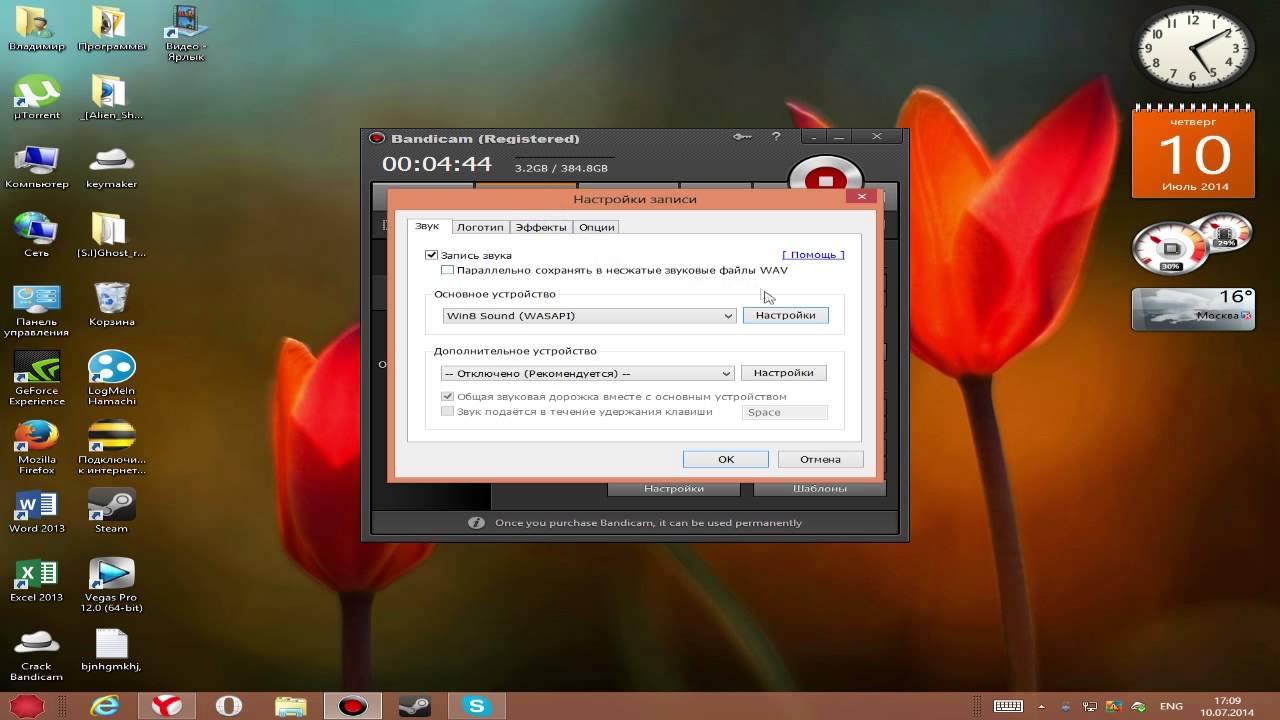Click Настройки beside Win8 Sound device

click(786, 315)
